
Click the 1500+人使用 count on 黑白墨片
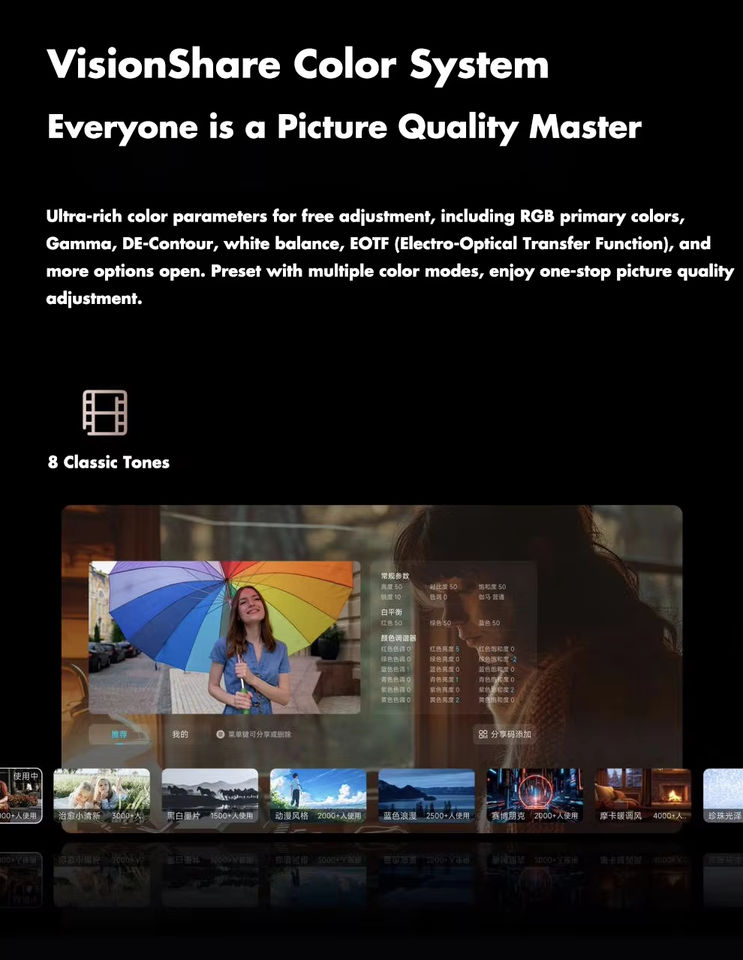coord(231,816)
